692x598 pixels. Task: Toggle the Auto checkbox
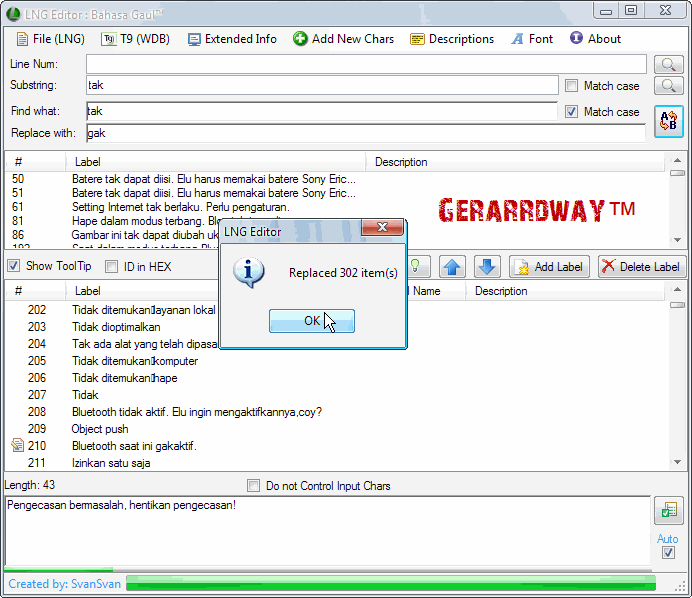pos(668,553)
